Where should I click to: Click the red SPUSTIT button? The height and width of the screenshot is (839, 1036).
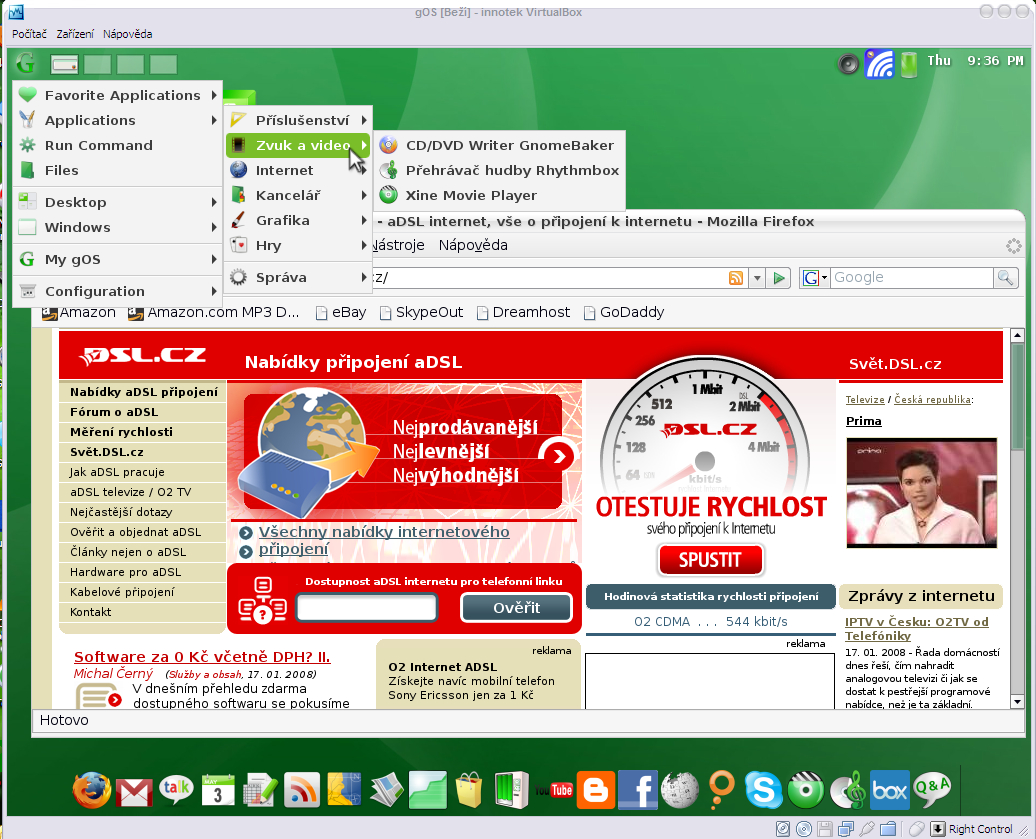[710, 560]
